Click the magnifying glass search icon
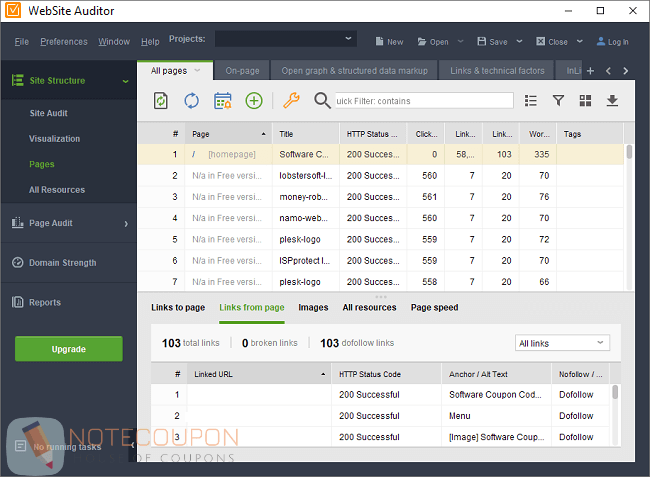Screen dimensions: 650x477 (322, 101)
